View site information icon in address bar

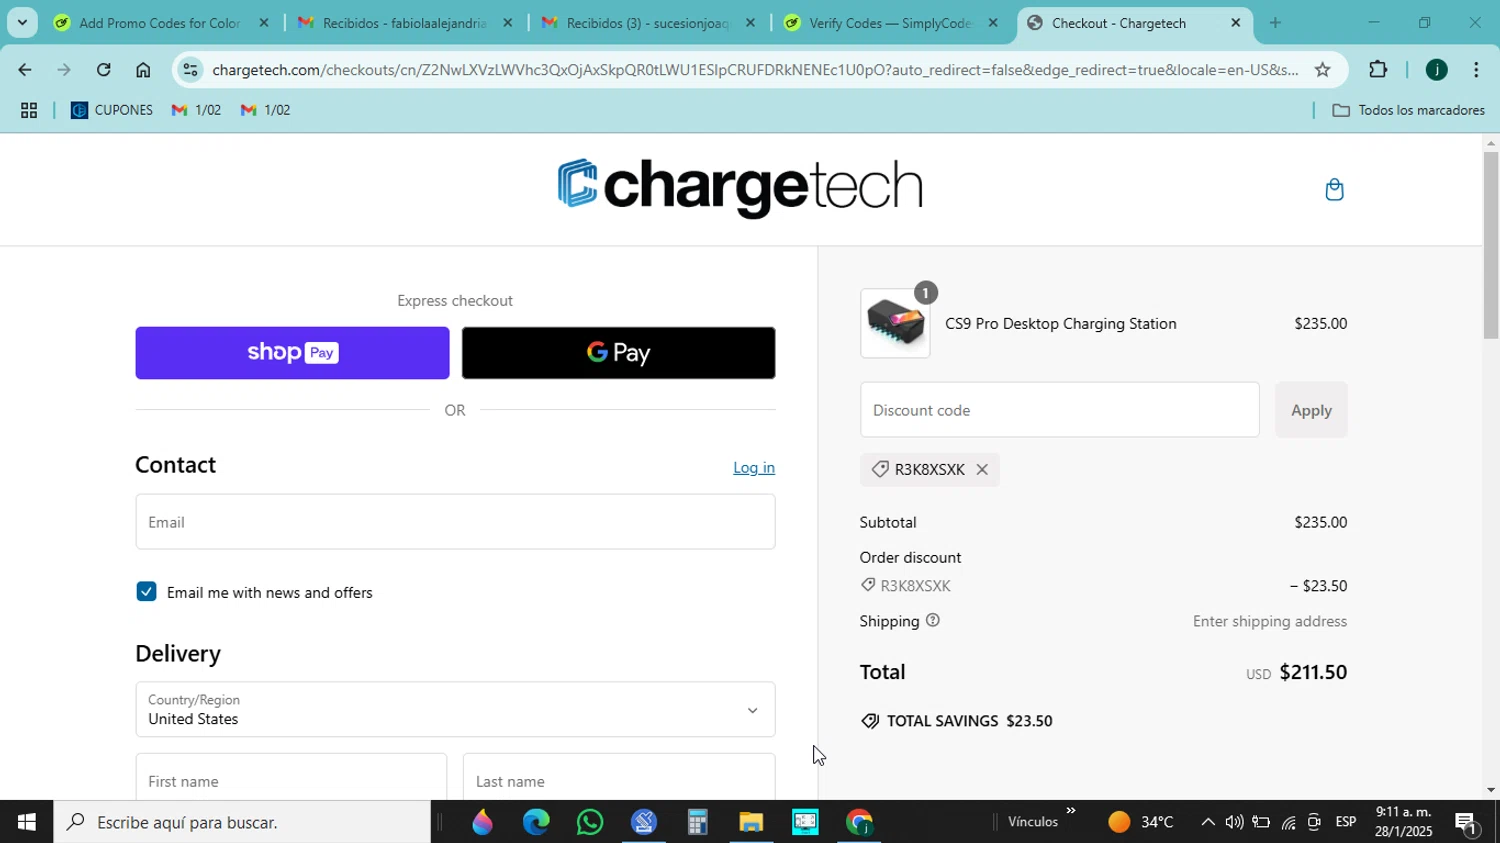pyautogui.click(x=191, y=70)
